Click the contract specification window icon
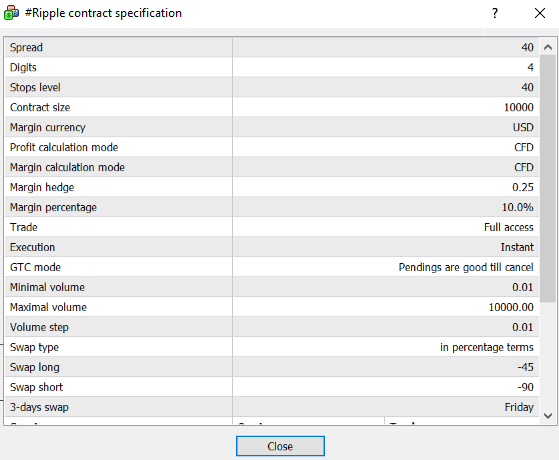This screenshot has height=460, width=559. point(11,13)
